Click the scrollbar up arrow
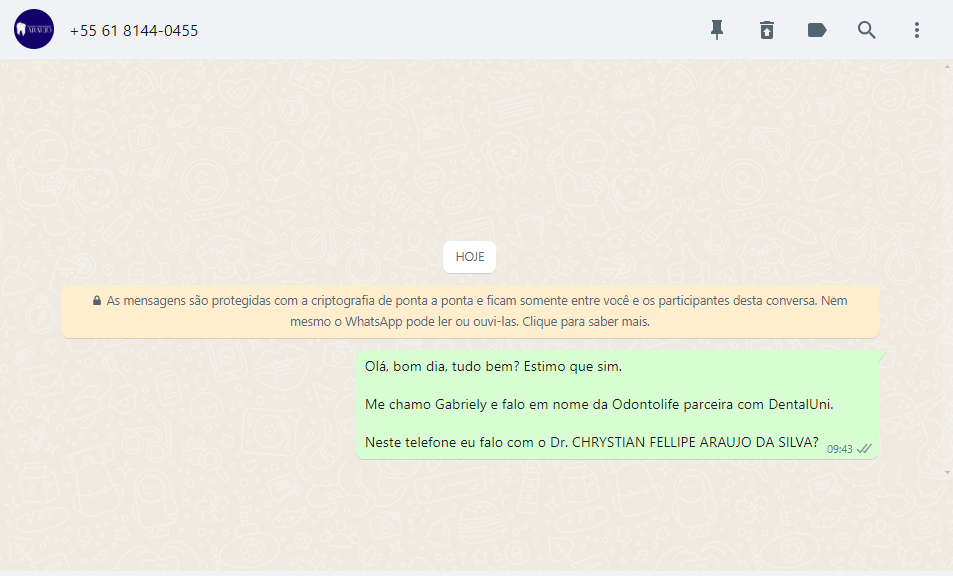The width and height of the screenshot is (953, 576). tap(948, 66)
